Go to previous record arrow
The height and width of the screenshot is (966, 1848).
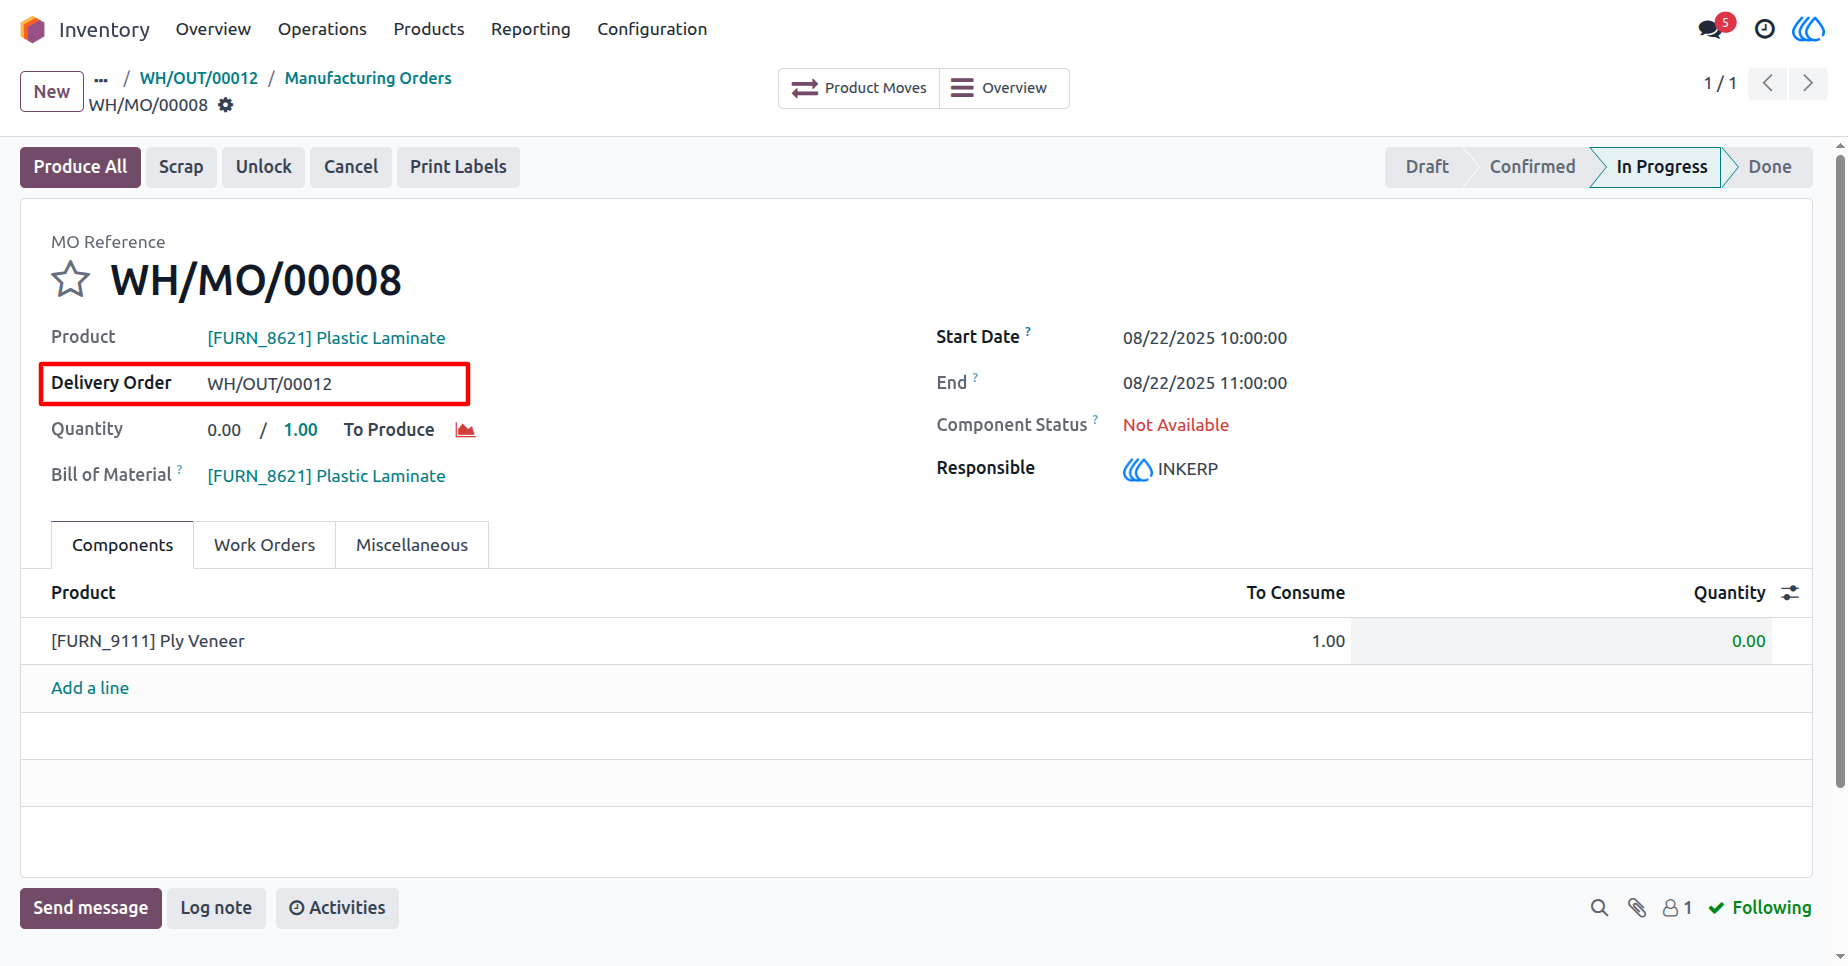1768,83
